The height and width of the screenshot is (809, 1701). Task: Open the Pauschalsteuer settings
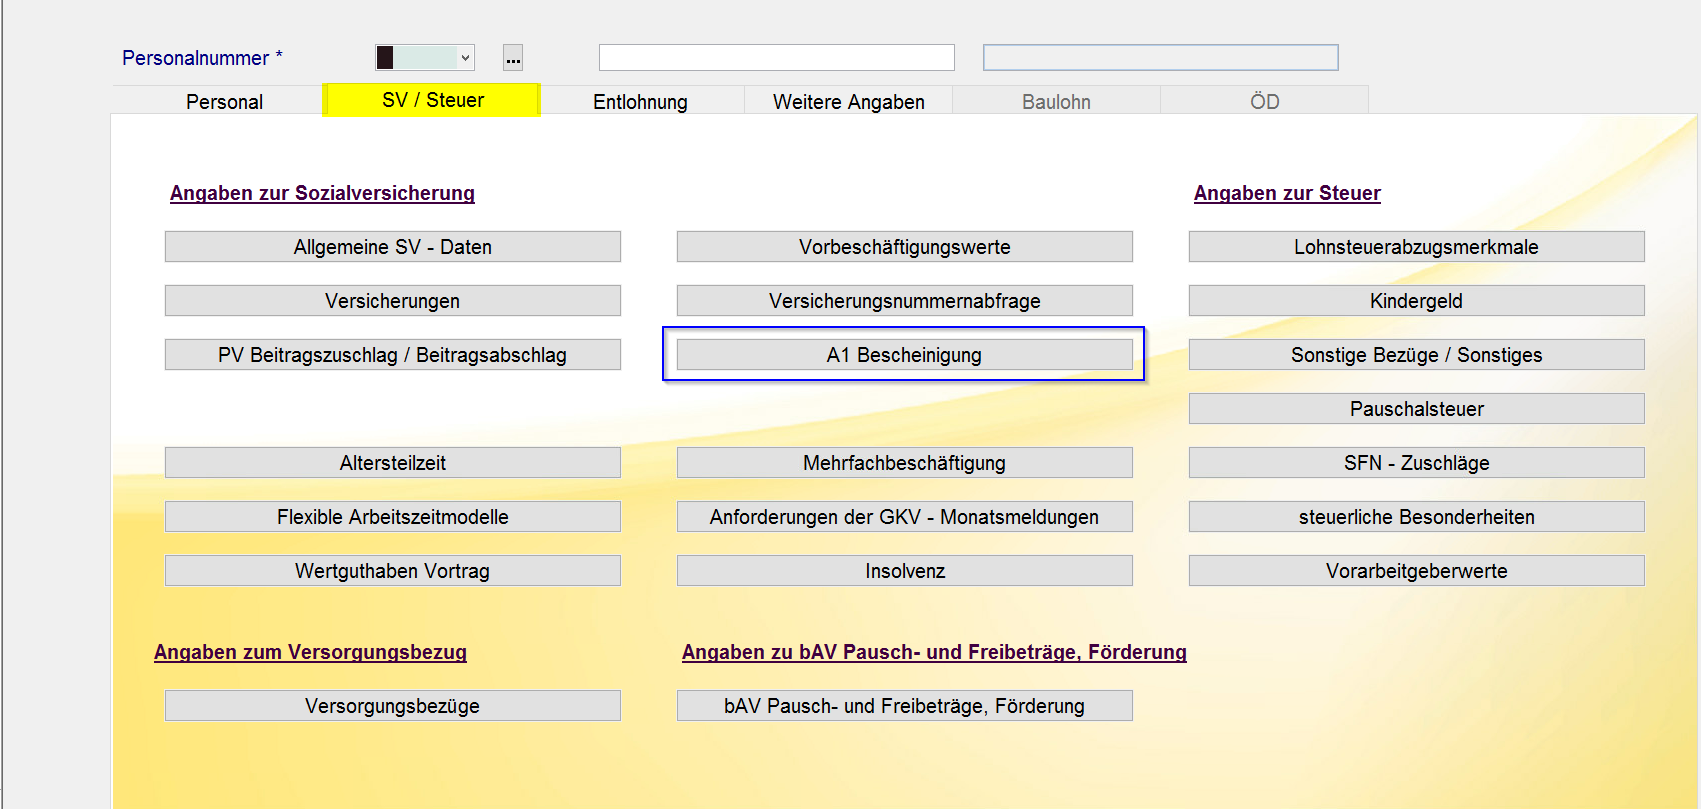click(x=1416, y=409)
